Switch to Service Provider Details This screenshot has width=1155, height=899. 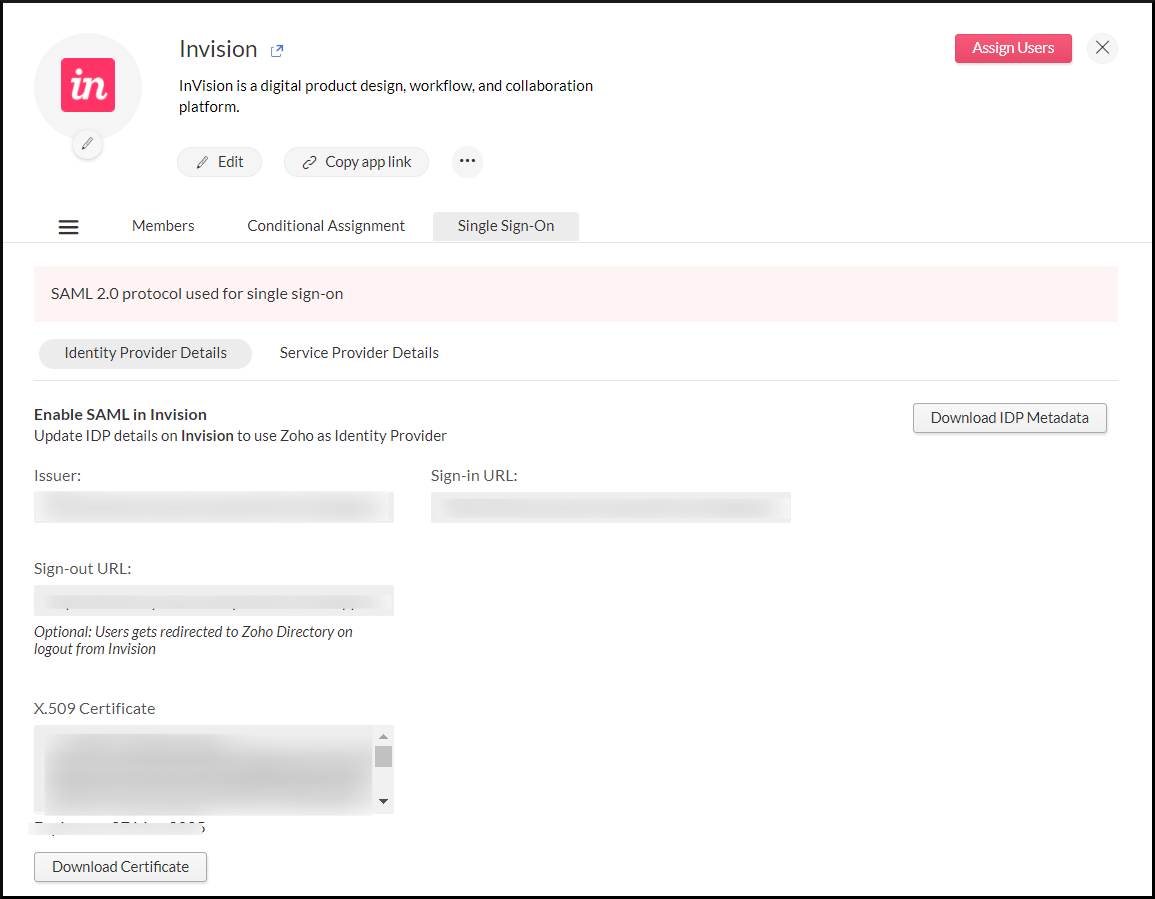pos(359,353)
